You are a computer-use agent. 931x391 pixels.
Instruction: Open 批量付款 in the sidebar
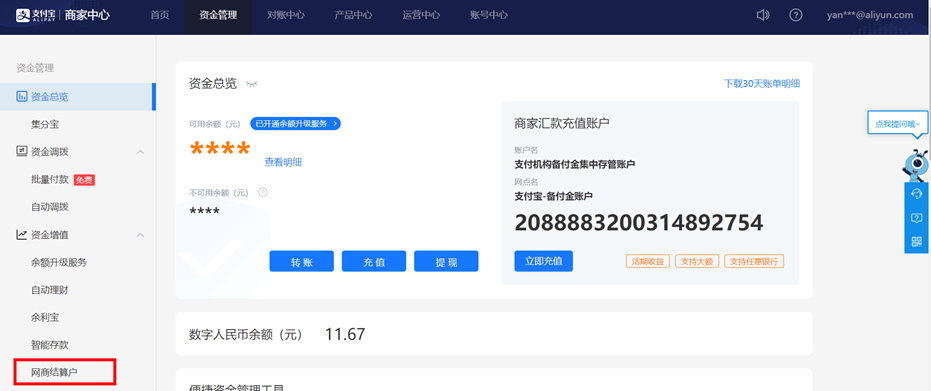point(50,179)
